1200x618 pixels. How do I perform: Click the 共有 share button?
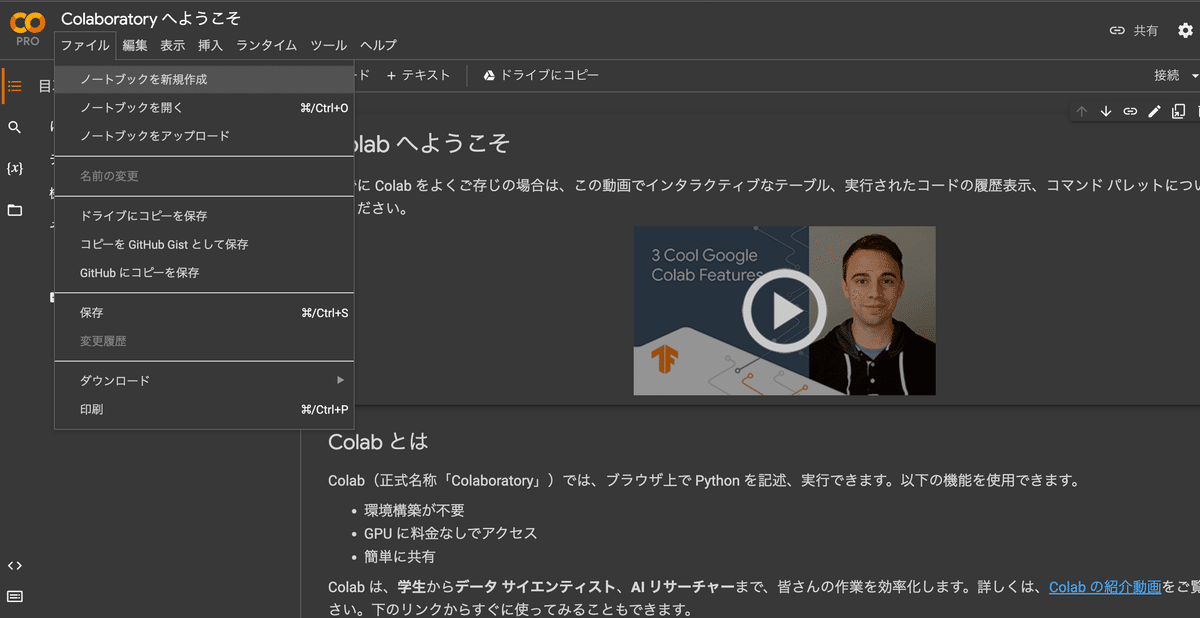point(1146,31)
